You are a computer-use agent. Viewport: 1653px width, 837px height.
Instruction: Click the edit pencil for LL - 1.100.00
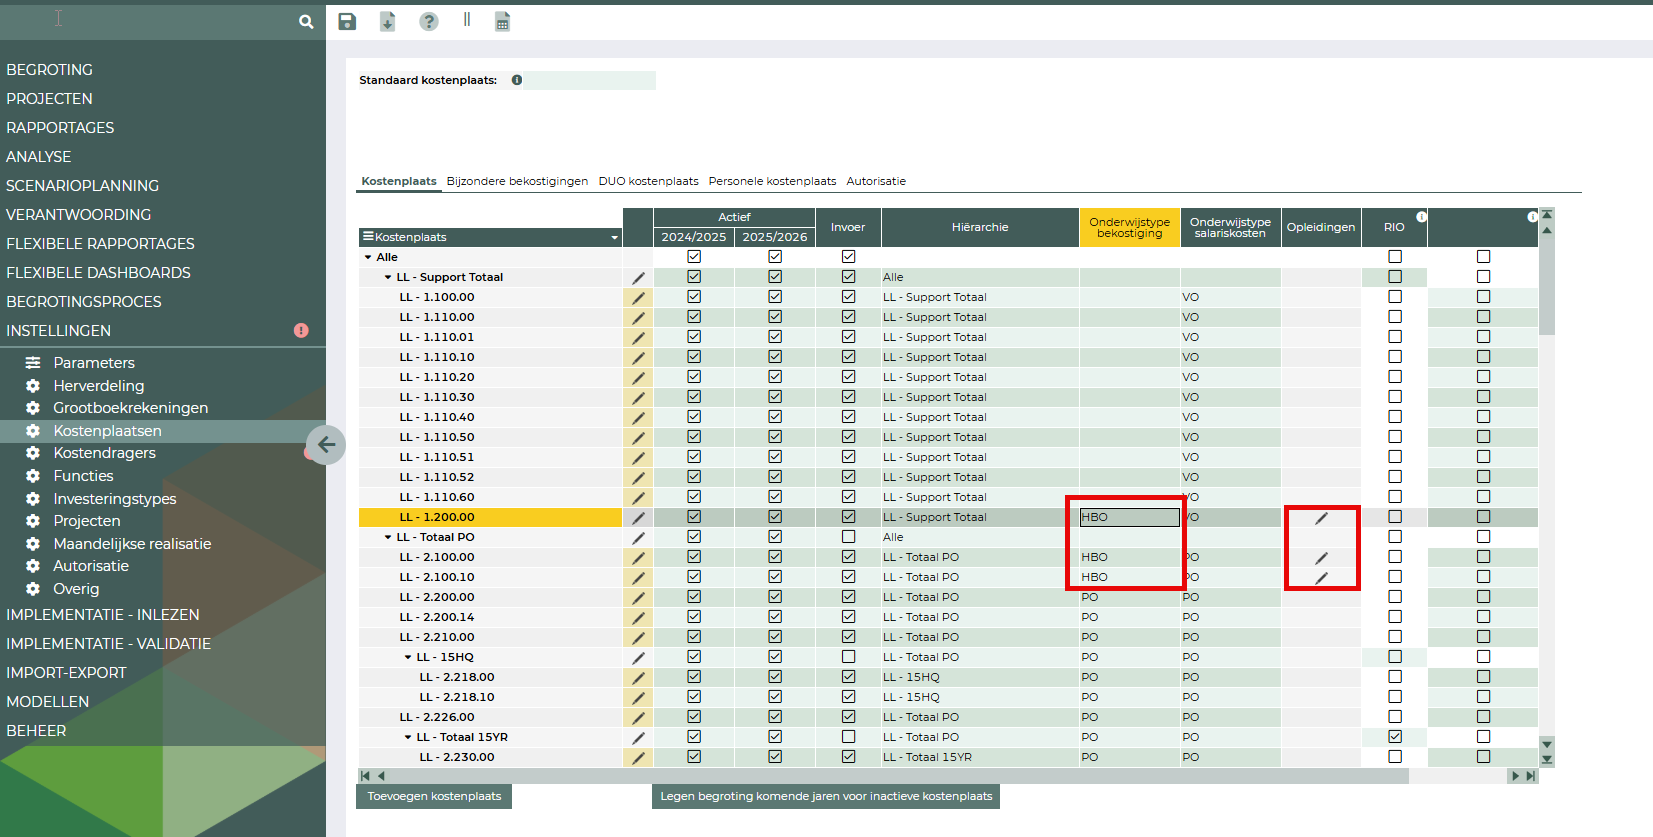point(638,298)
